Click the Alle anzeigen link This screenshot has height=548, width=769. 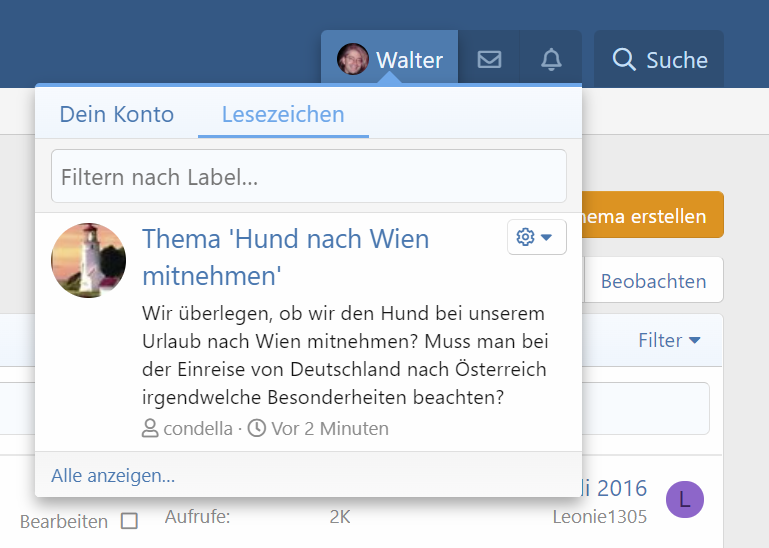tap(113, 475)
